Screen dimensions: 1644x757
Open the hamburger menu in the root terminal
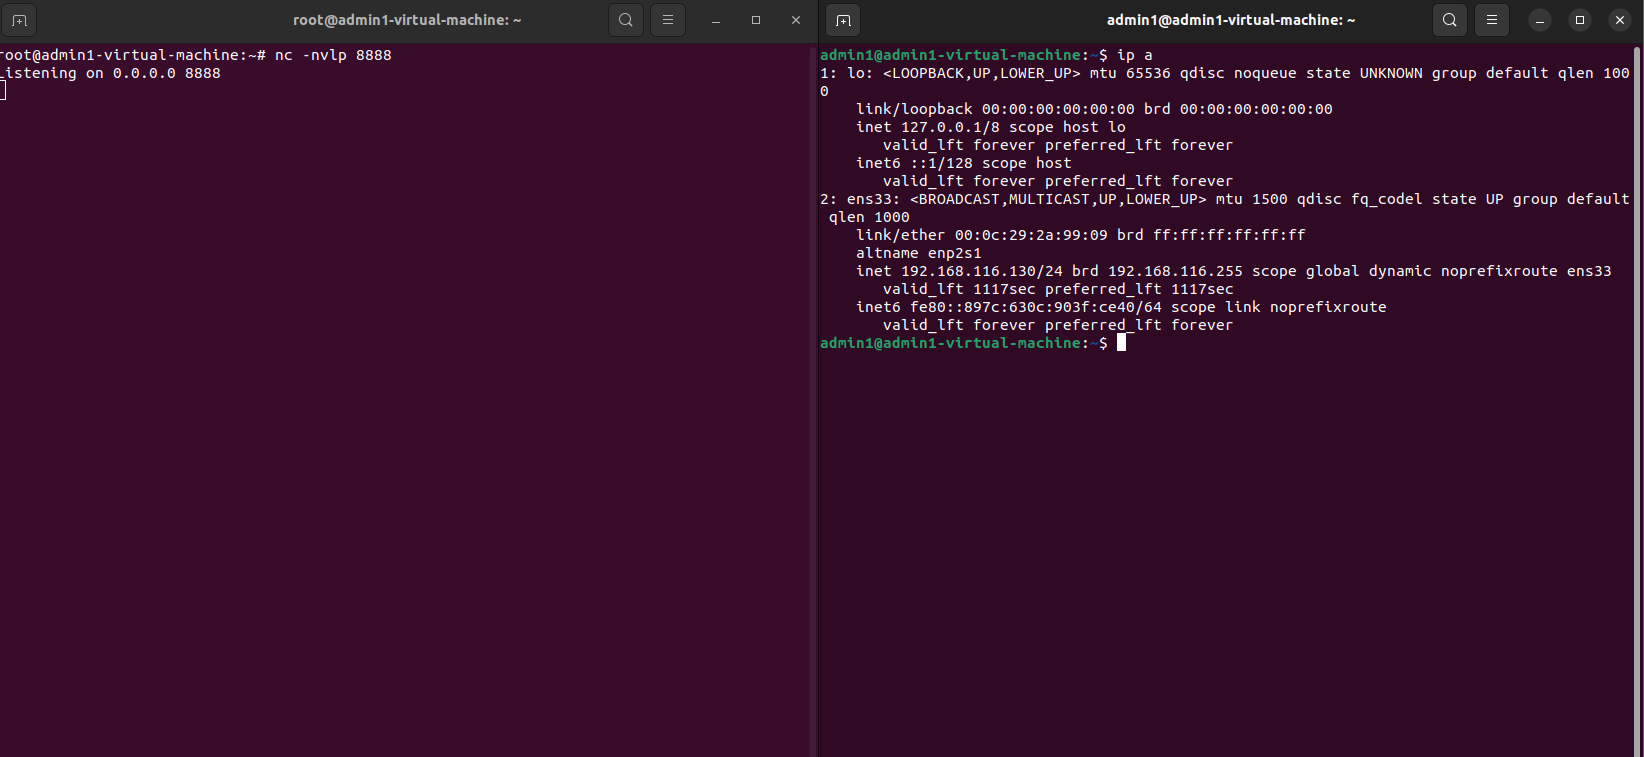(668, 20)
